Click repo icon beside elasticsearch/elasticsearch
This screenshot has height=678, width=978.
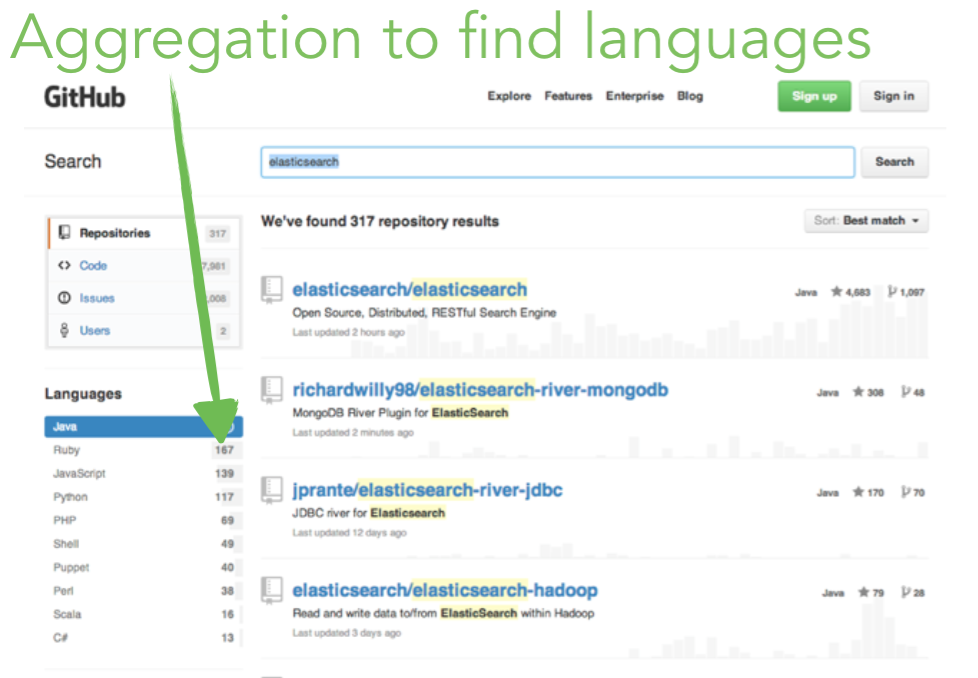point(271,290)
